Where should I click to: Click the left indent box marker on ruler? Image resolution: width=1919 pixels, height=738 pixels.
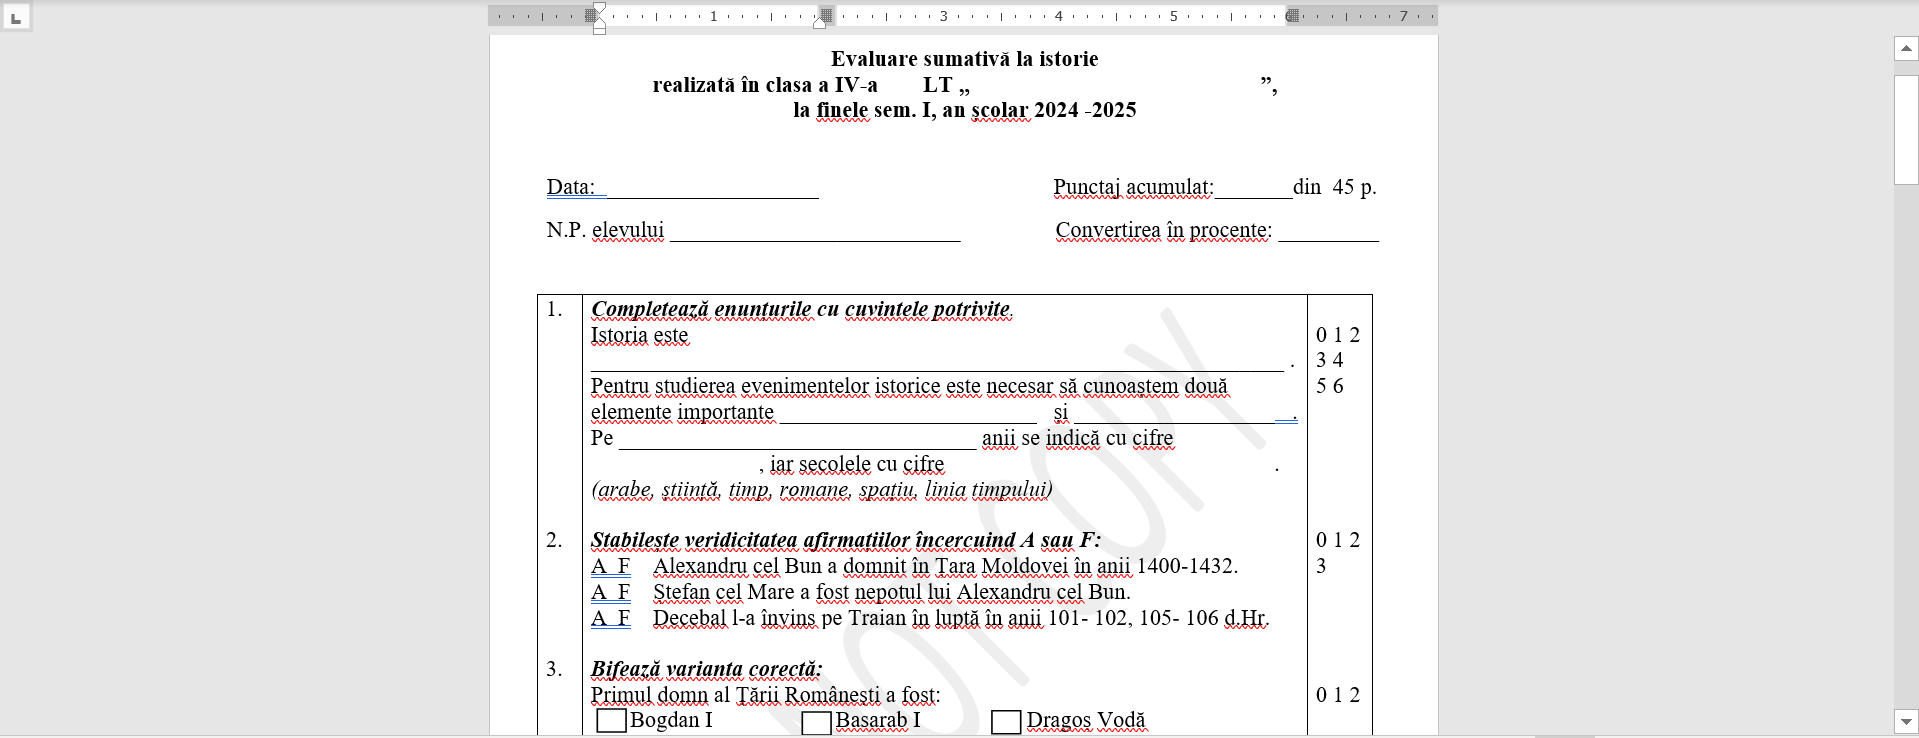click(x=599, y=30)
